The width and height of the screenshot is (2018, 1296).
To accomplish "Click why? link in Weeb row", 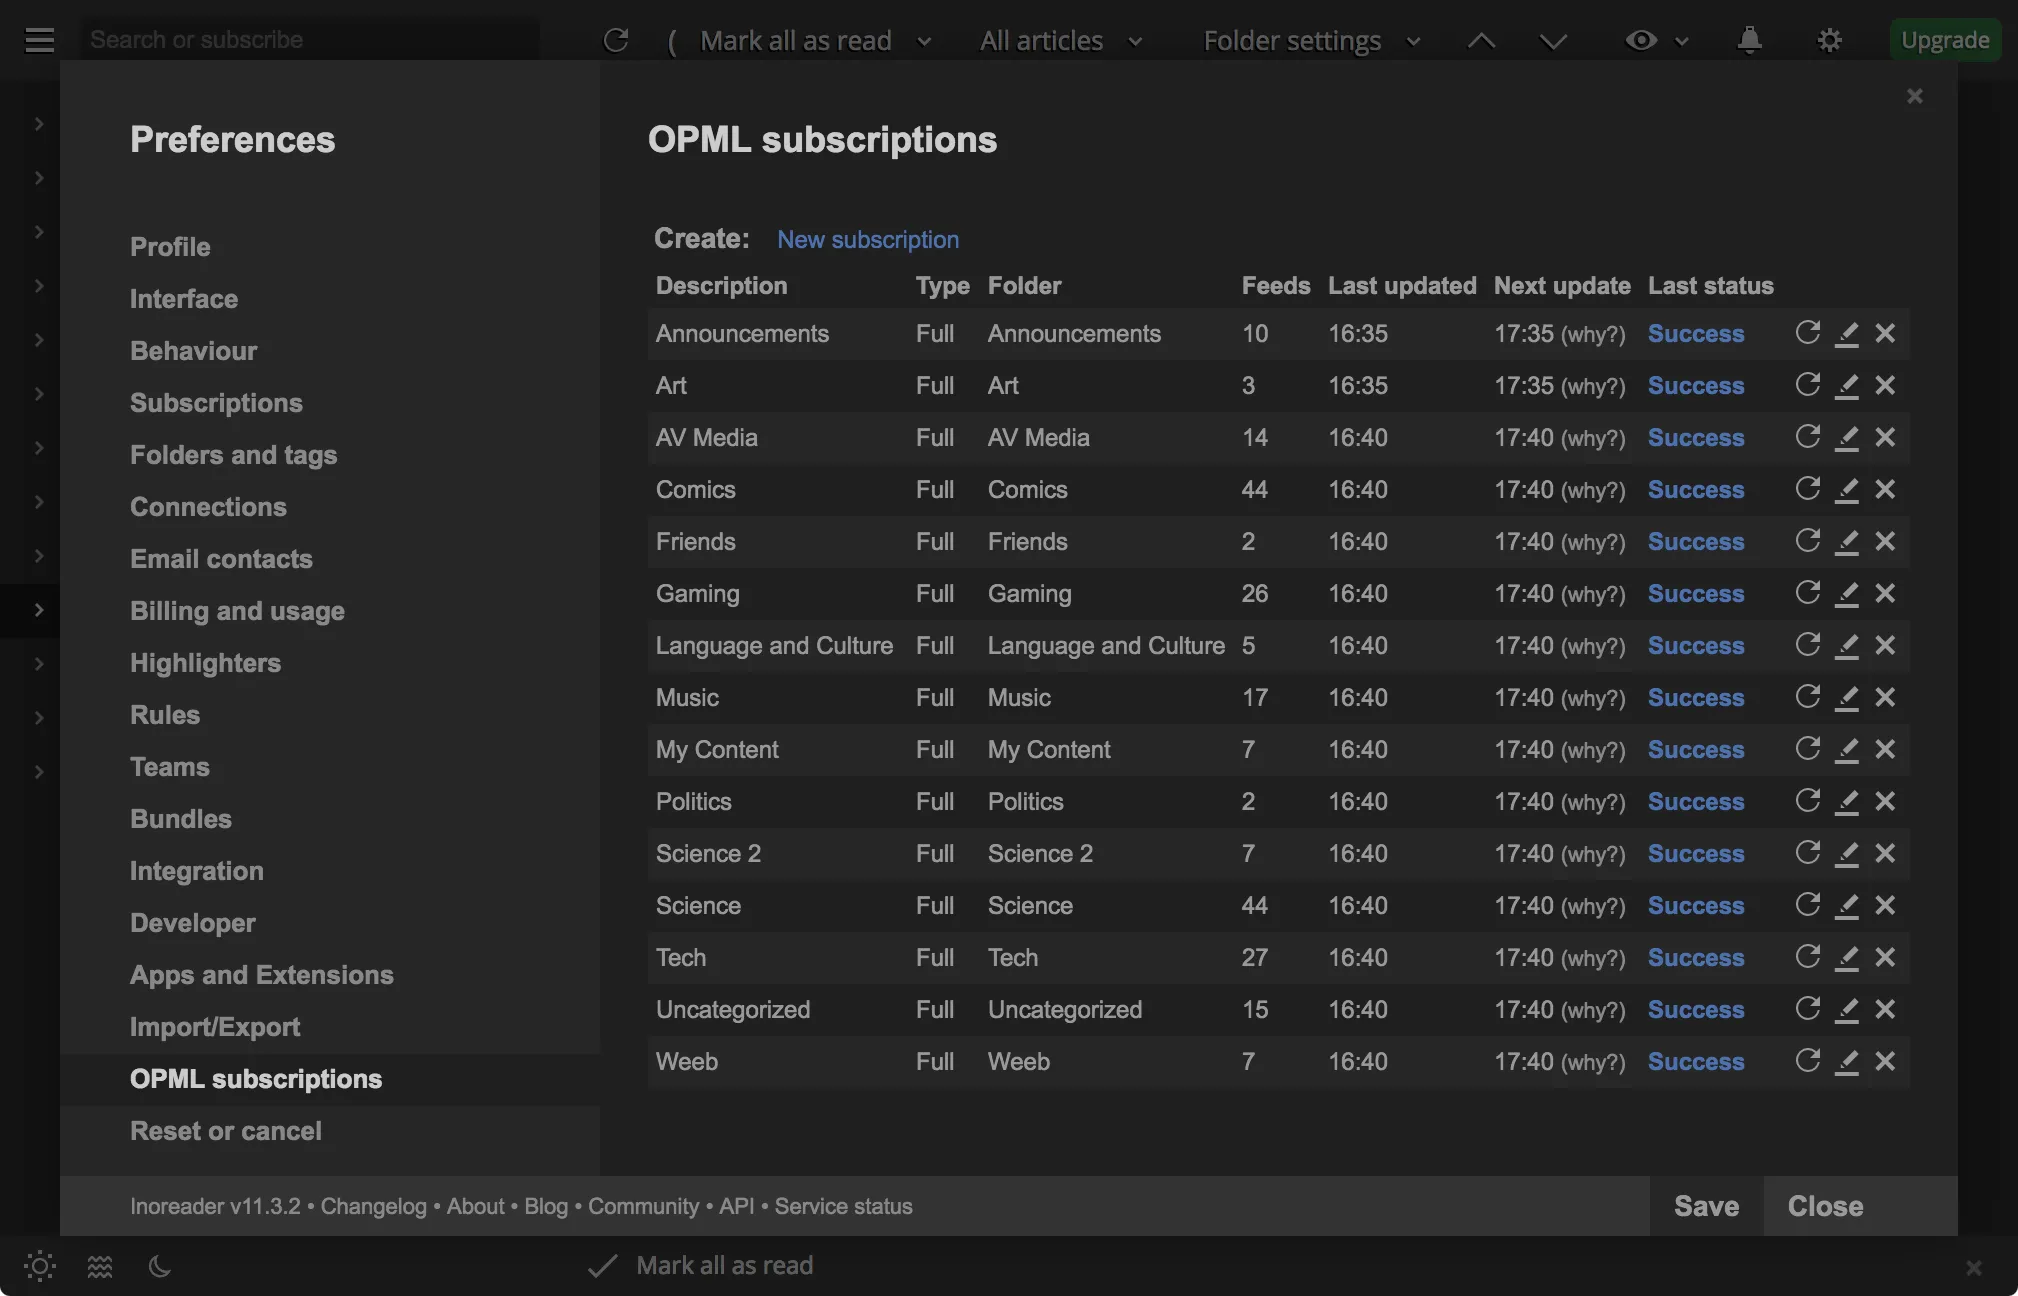I will (x=1594, y=1062).
